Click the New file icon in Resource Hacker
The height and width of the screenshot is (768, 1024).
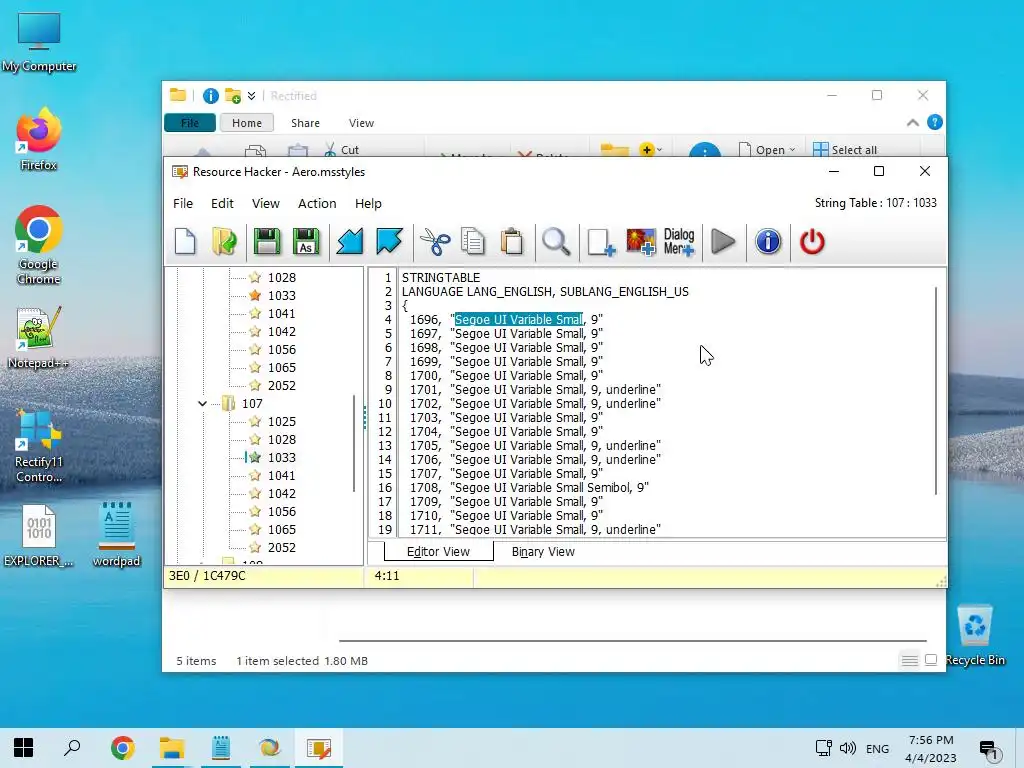tap(185, 242)
